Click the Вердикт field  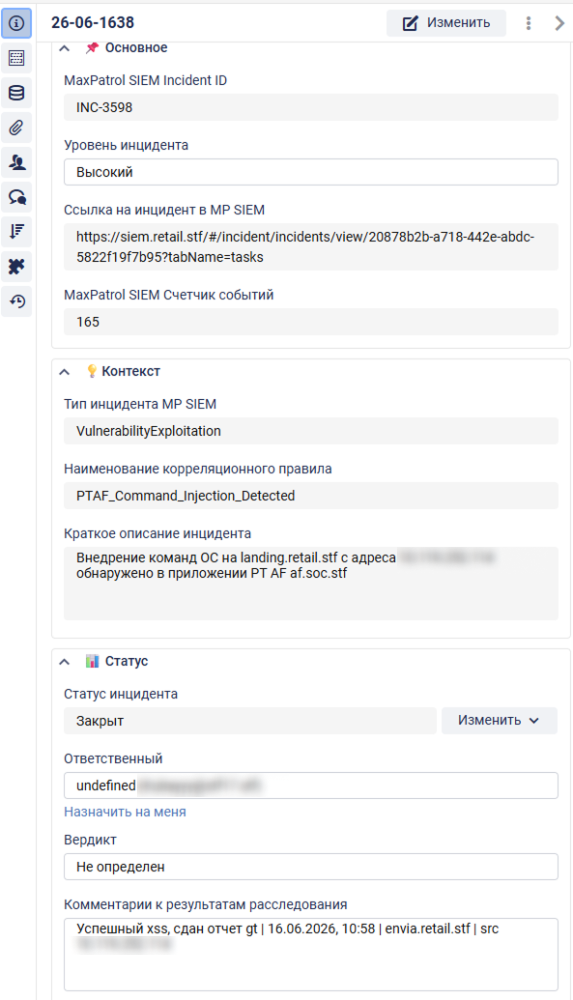(311, 867)
